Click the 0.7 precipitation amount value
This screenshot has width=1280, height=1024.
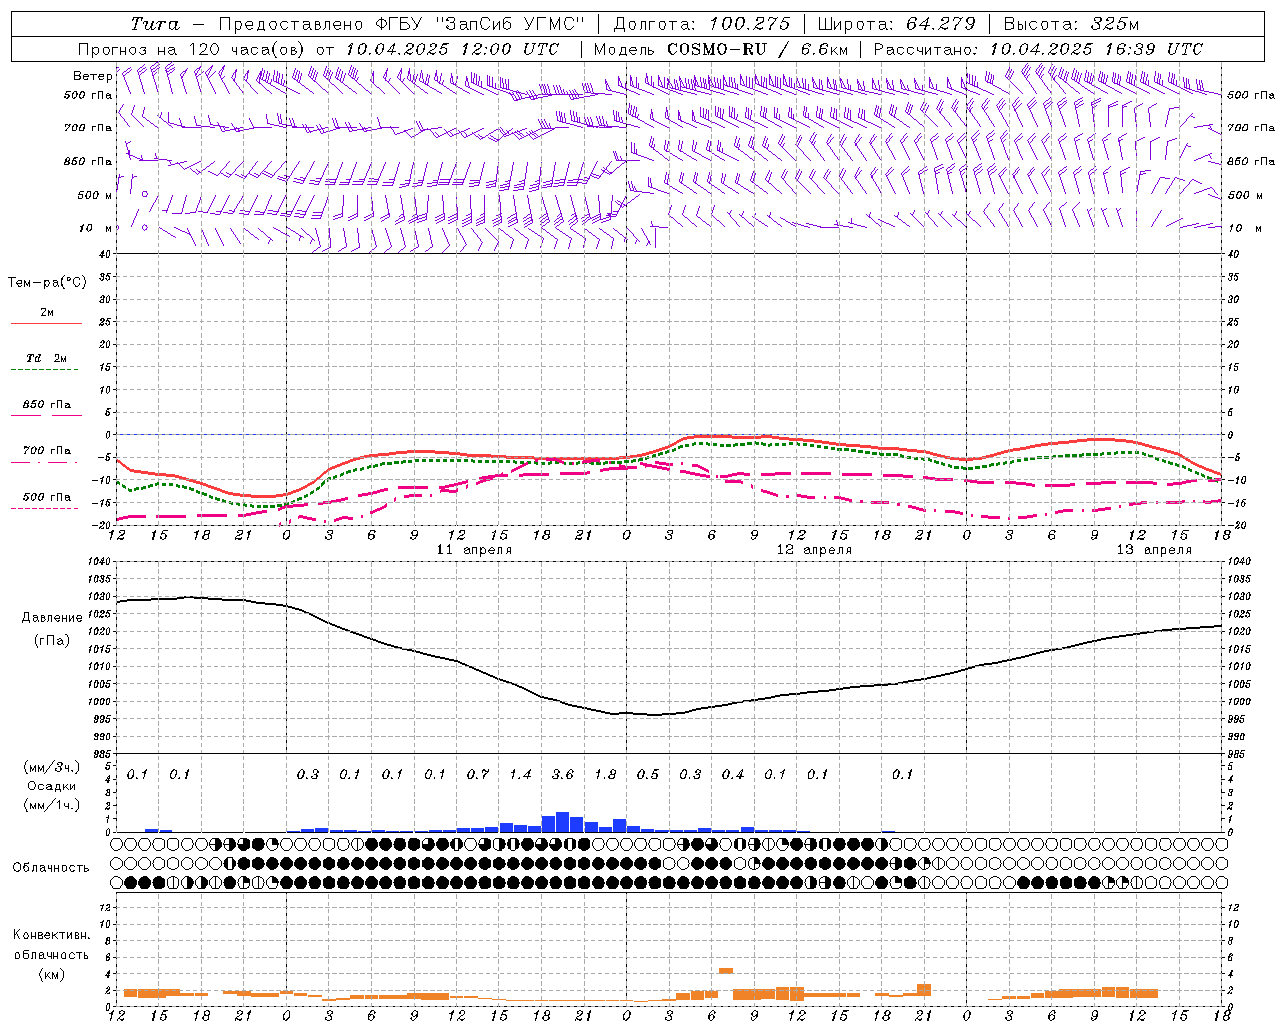click(478, 774)
